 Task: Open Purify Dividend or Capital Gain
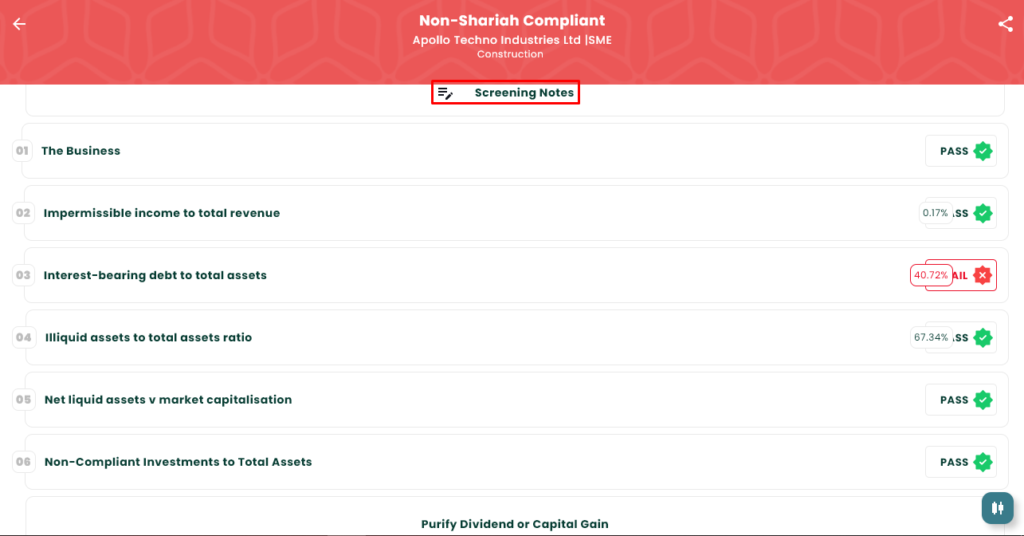[514, 524]
